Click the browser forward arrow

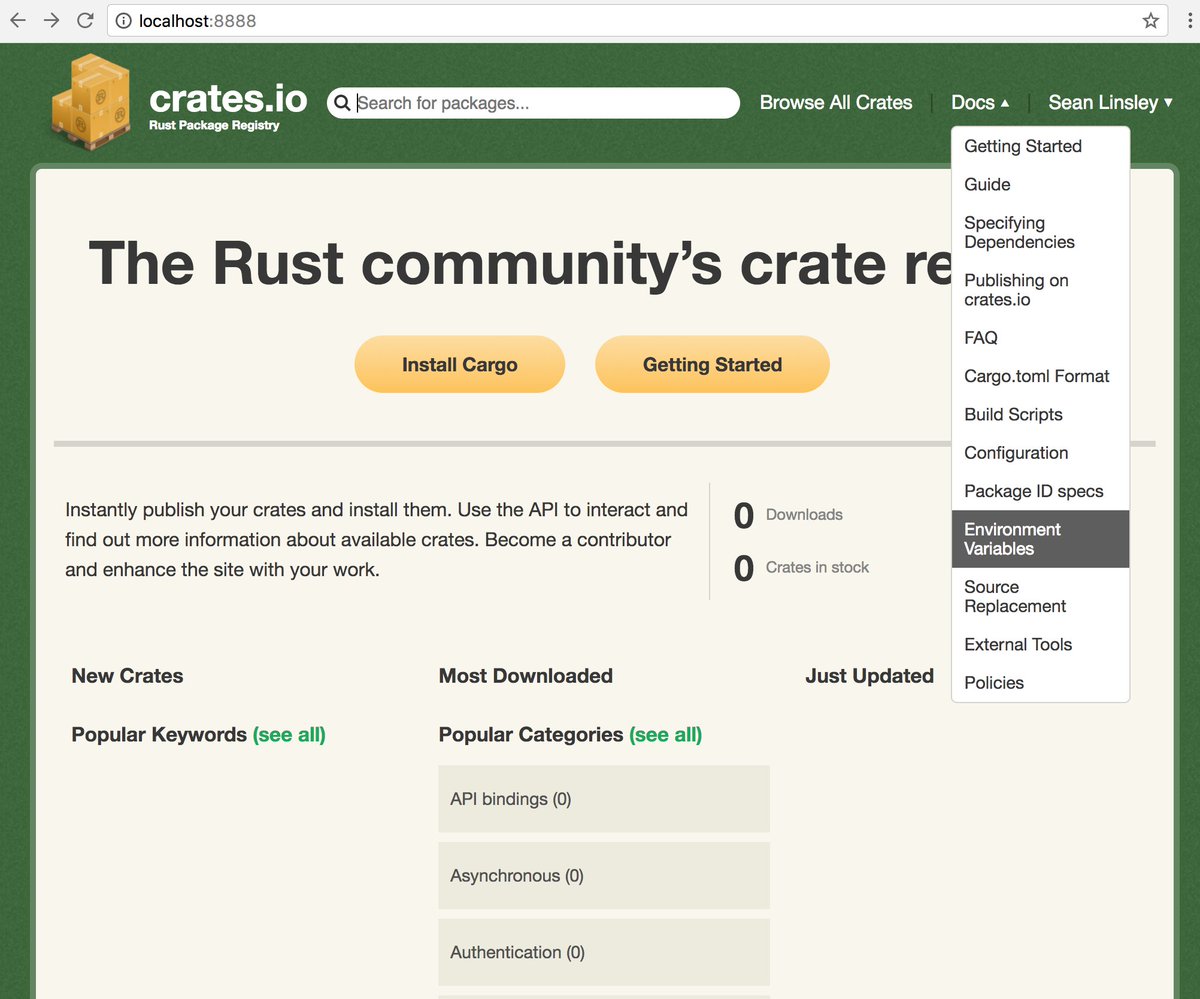(x=51, y=20)
